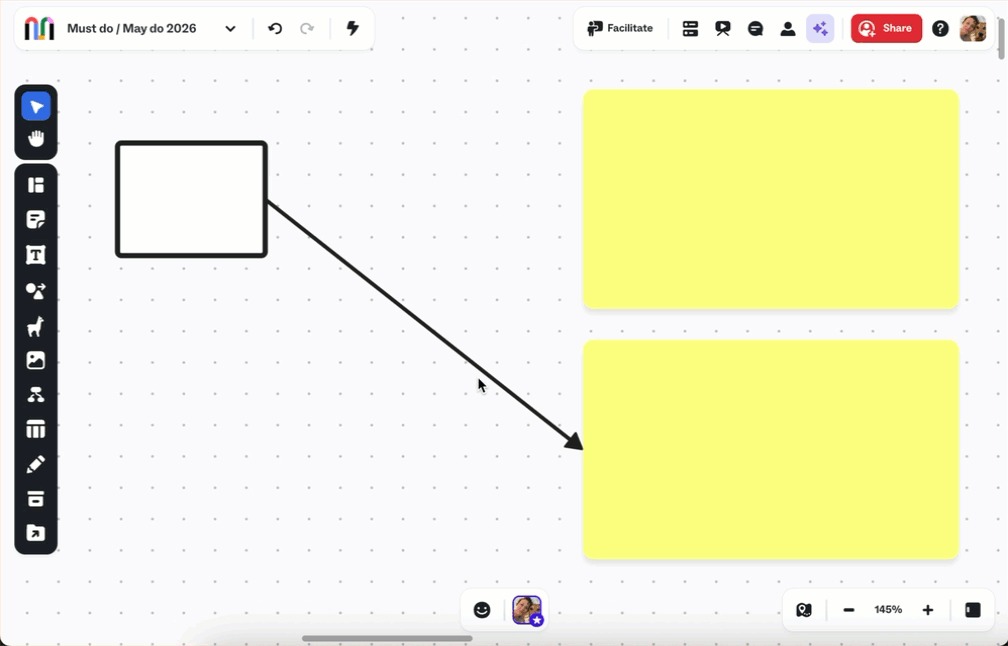
Task: Select the sticky notes tool
Action: coord(36,220)
